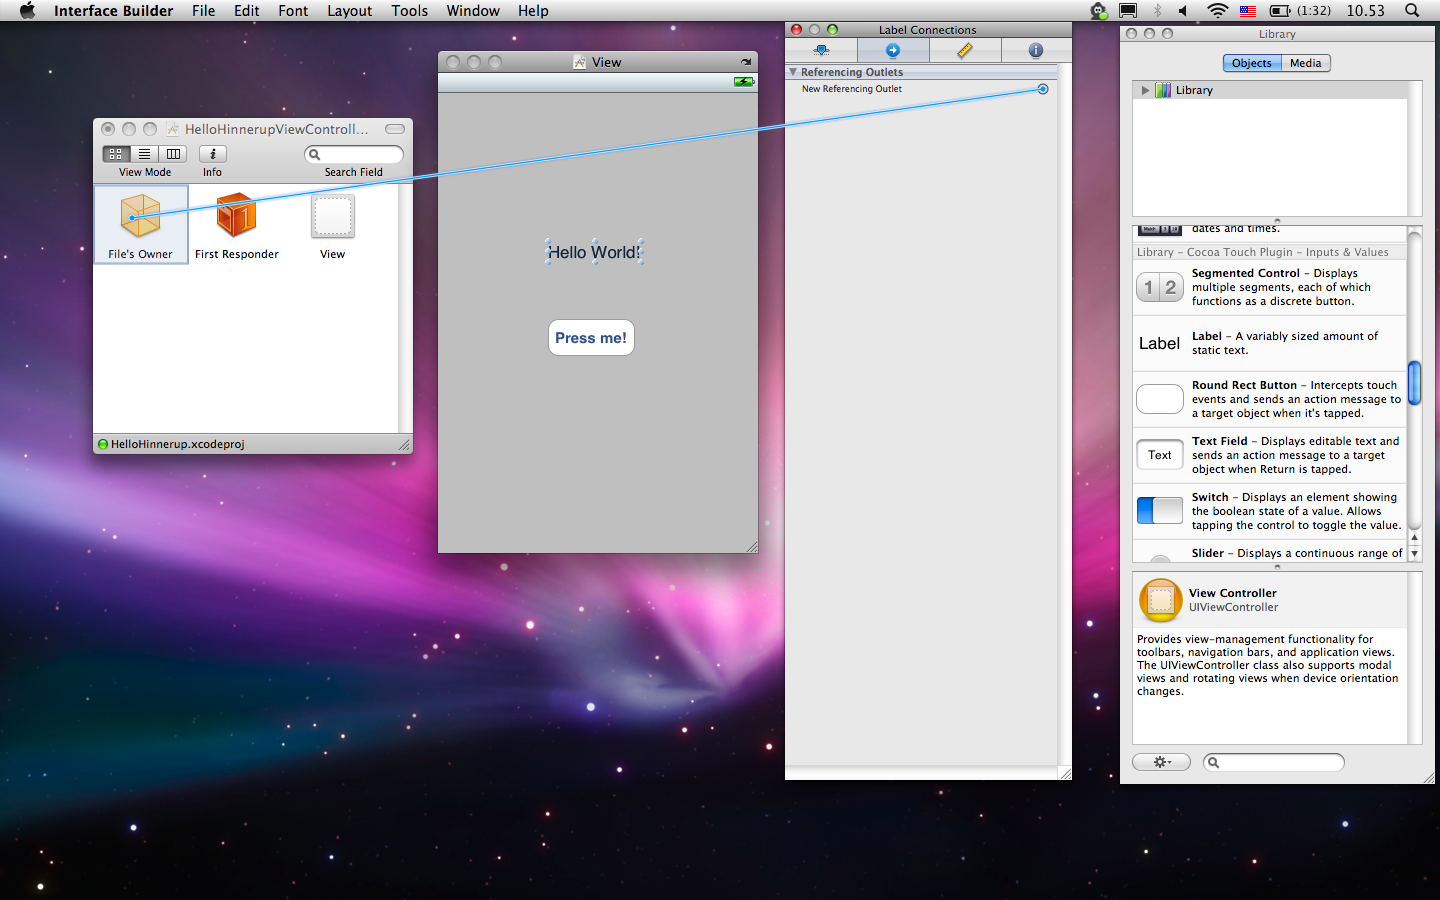The width and height of the screenshot is (1440, 900).
Task: Click the UIViewController class name text
Action: [x=1233, y=607]
